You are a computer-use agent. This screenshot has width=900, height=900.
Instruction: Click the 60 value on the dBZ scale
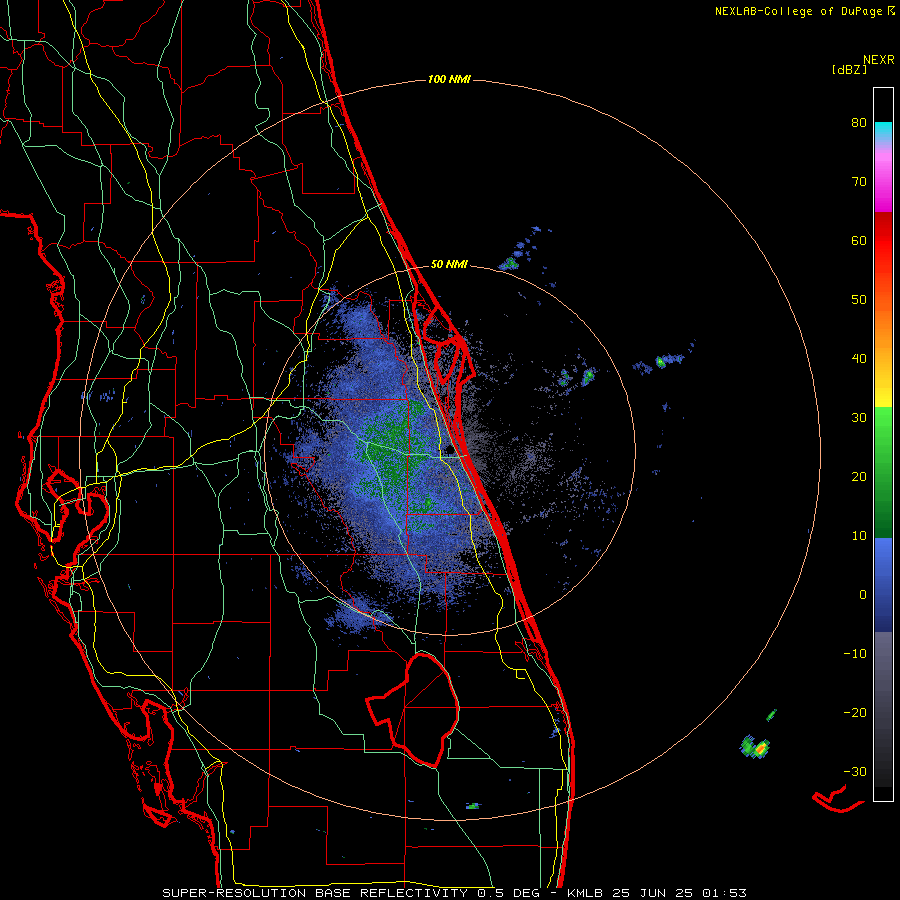pyautogui.click(x=859, y=241)
